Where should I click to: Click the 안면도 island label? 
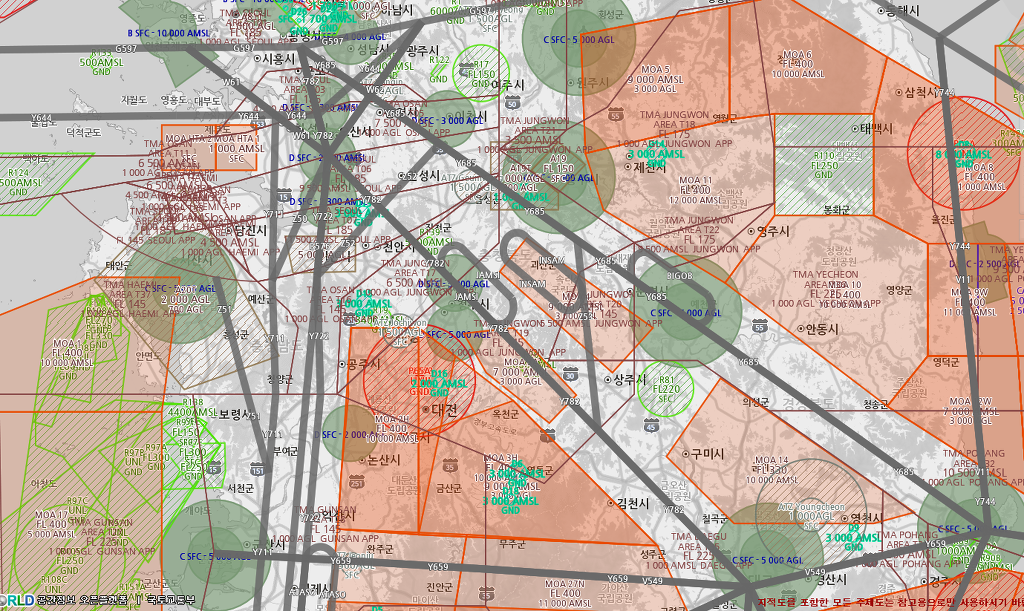[148, 356]
